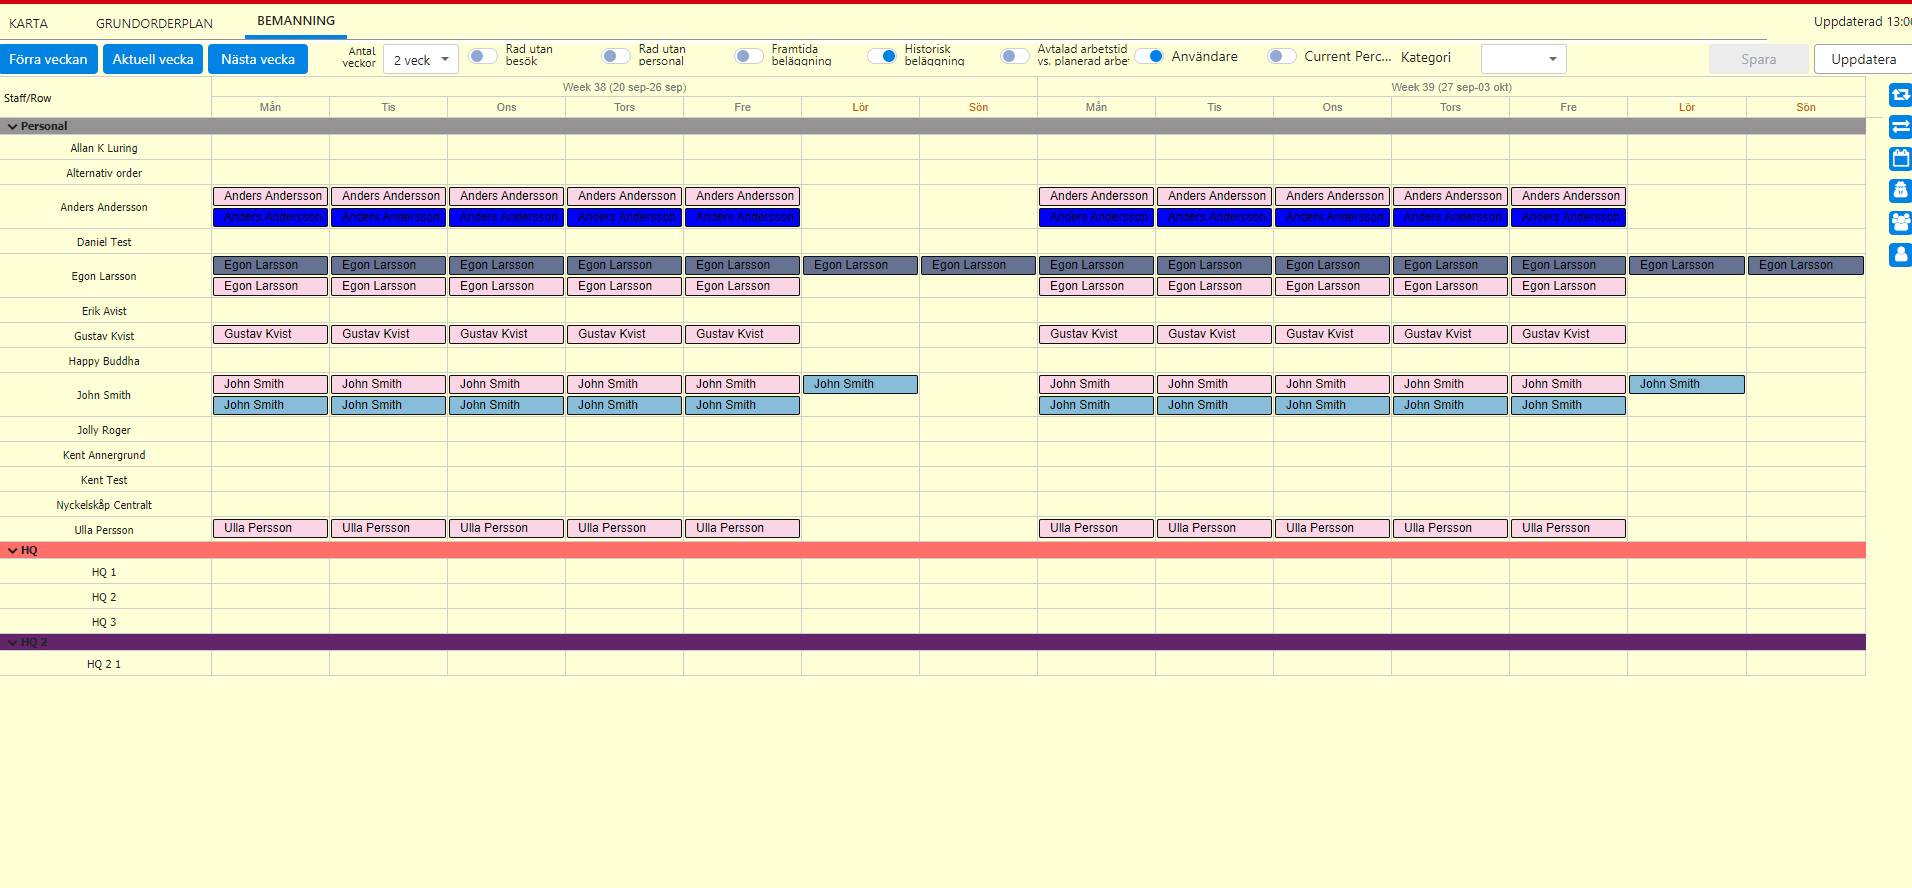Viewport: 1912px width, 888px height.
Task: Click the Uppdaterad timestamp text
Action: click(1862, 22)
